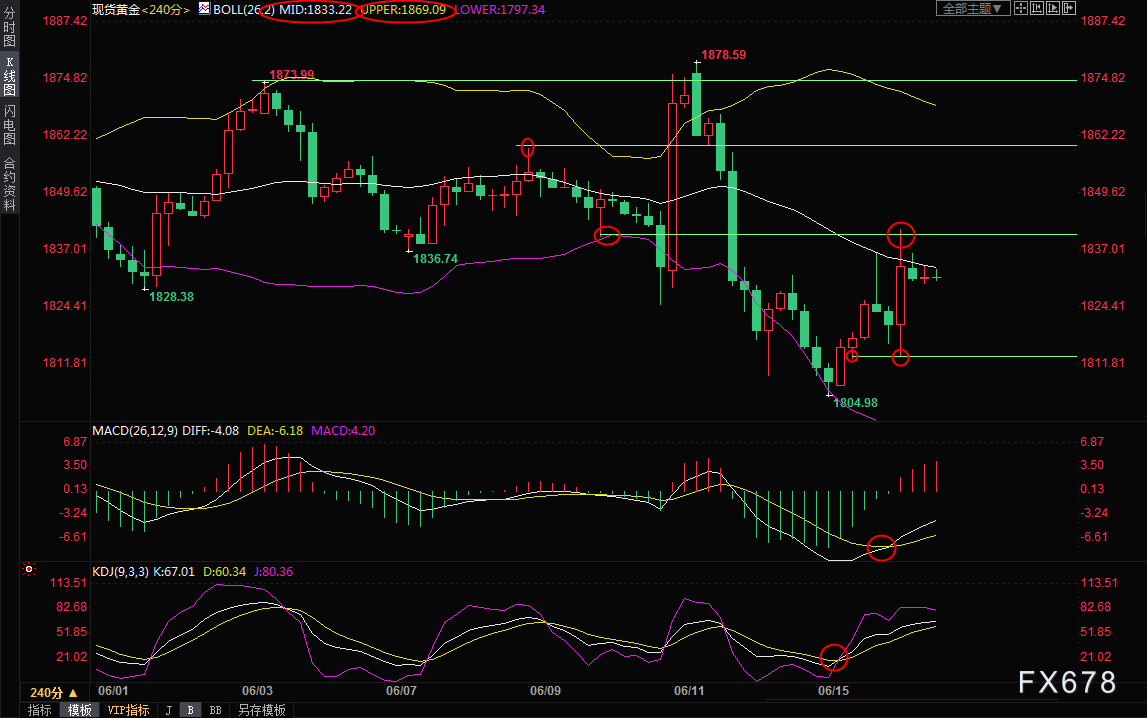
Task: Open 合约资料 in the left sidebar
Action: click(9, 184)
